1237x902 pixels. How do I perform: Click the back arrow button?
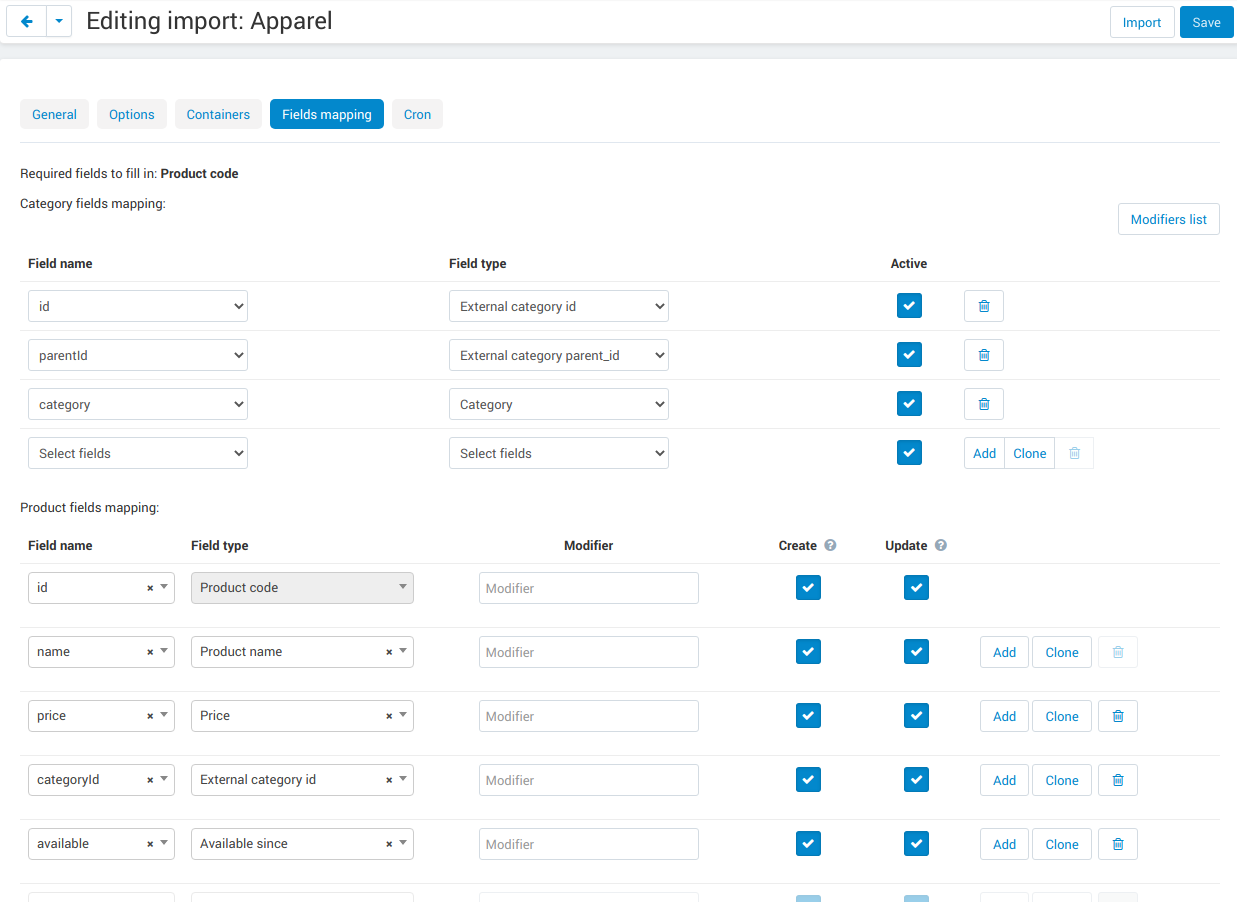(x=27, y=22)
